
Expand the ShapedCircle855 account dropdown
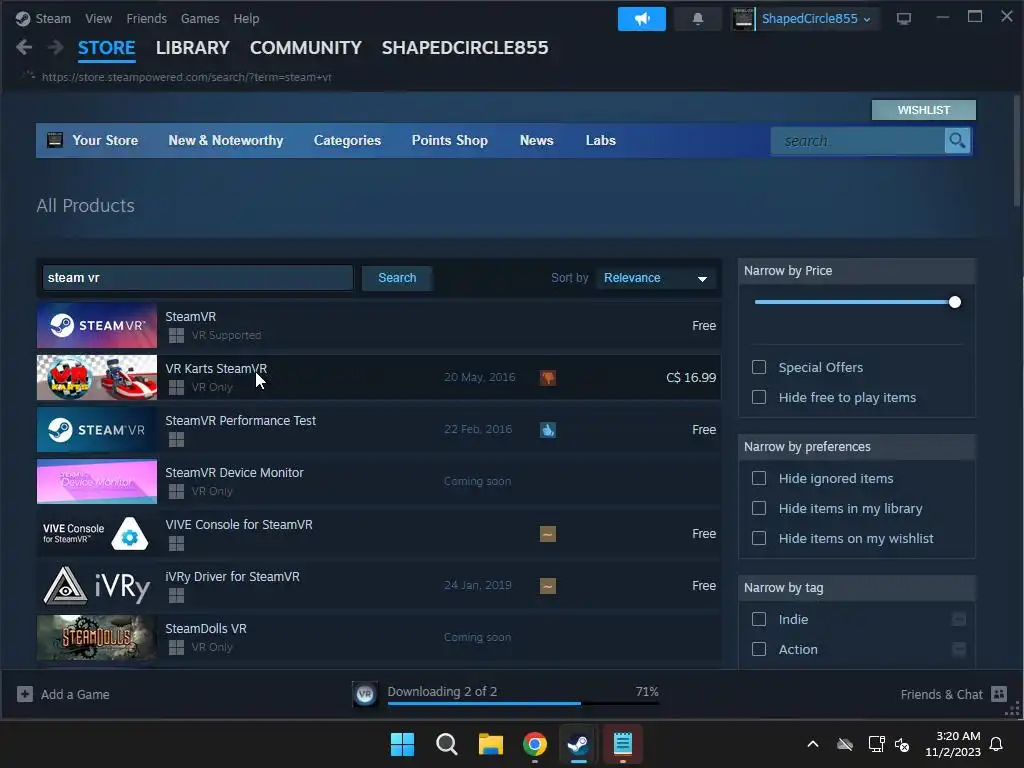(816, 19)
